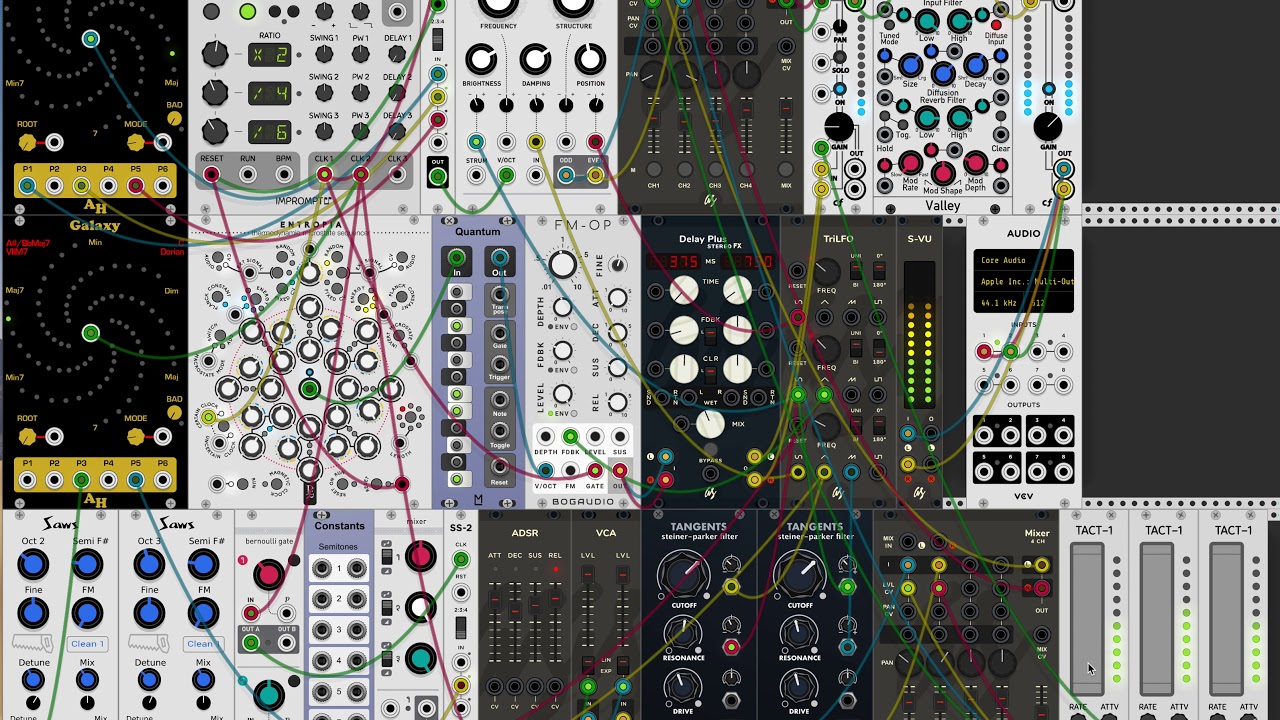Click the Delay Plus MIX knob
Image resolution: width=1280 pixels, height=720 pixels.
coord(709,425)
